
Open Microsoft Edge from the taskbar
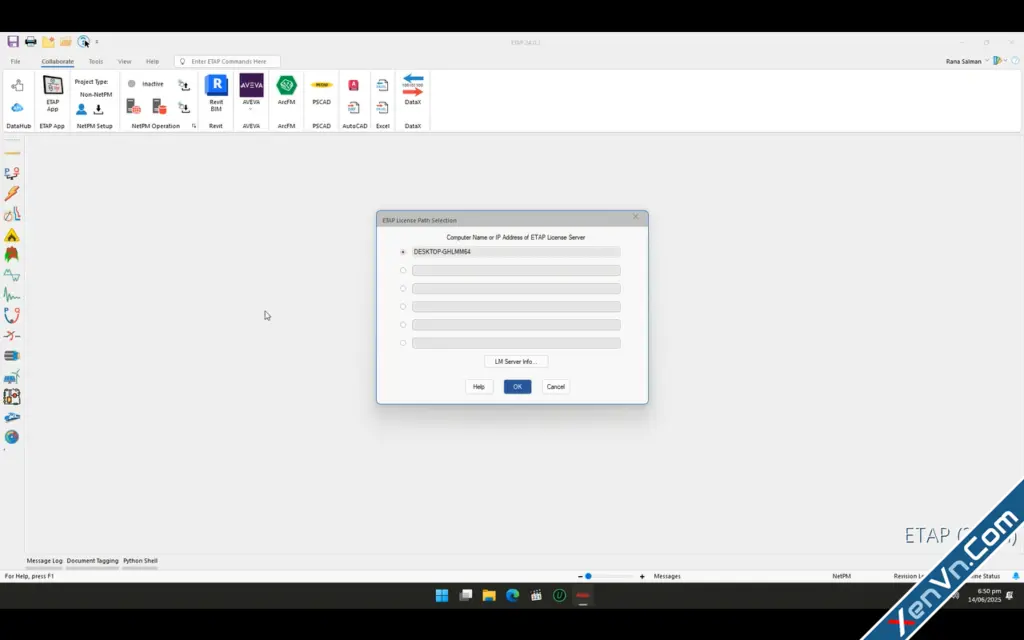coord(513,596)
